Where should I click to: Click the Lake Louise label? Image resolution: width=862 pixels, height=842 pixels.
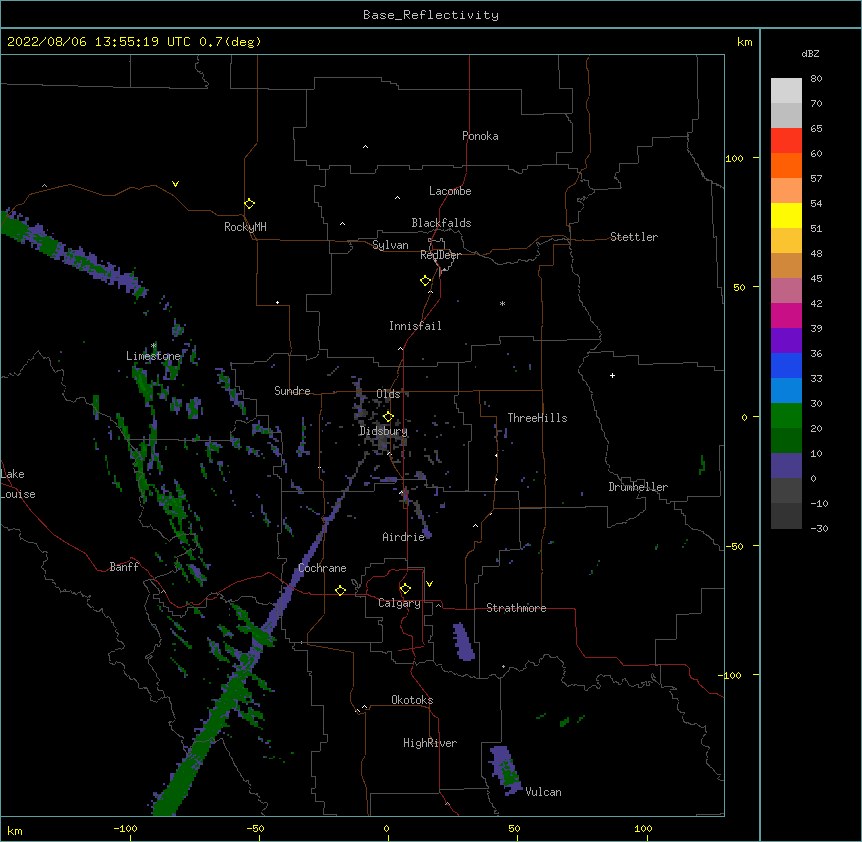(x=18, y=484)
